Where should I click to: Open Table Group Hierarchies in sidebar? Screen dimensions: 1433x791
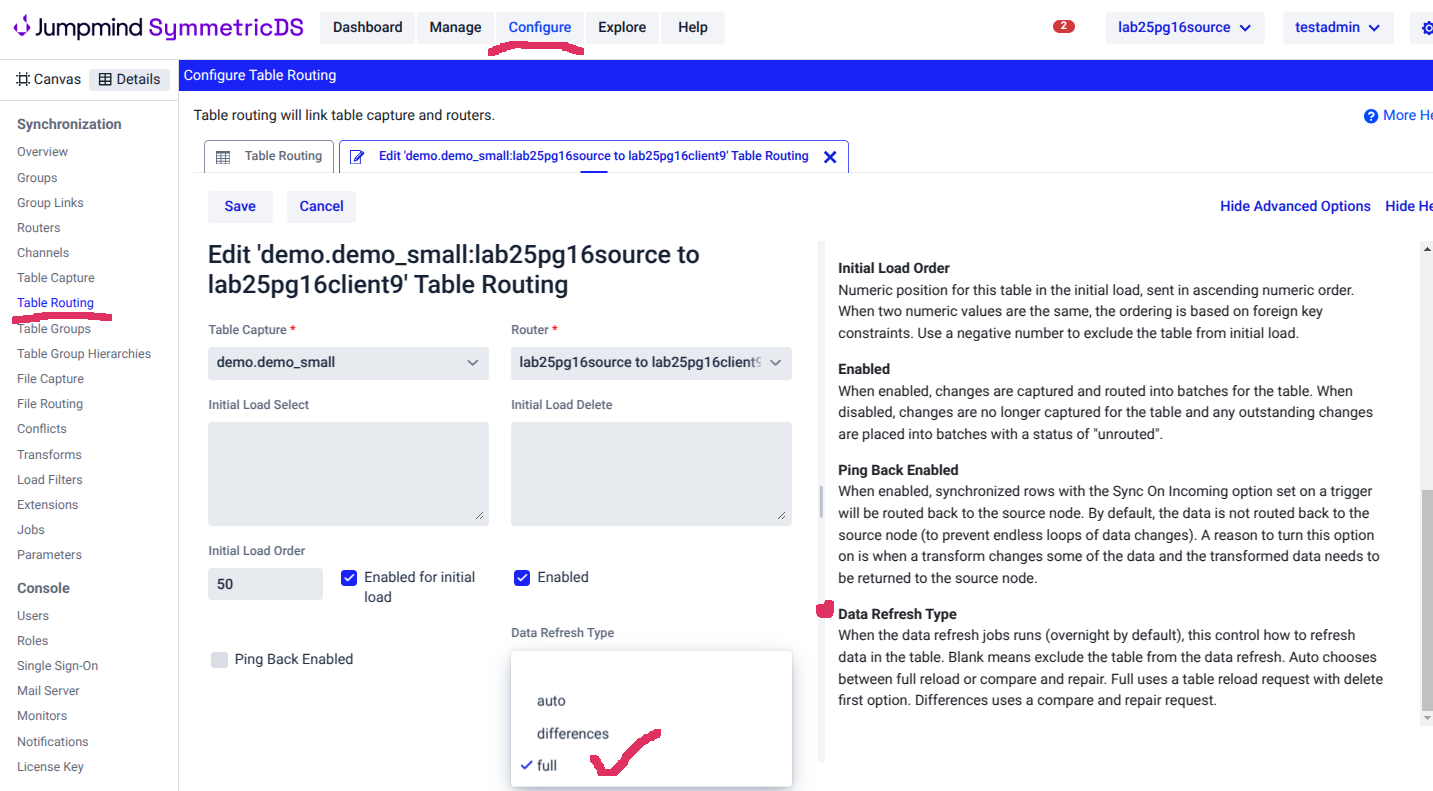(x=84, y=354)
